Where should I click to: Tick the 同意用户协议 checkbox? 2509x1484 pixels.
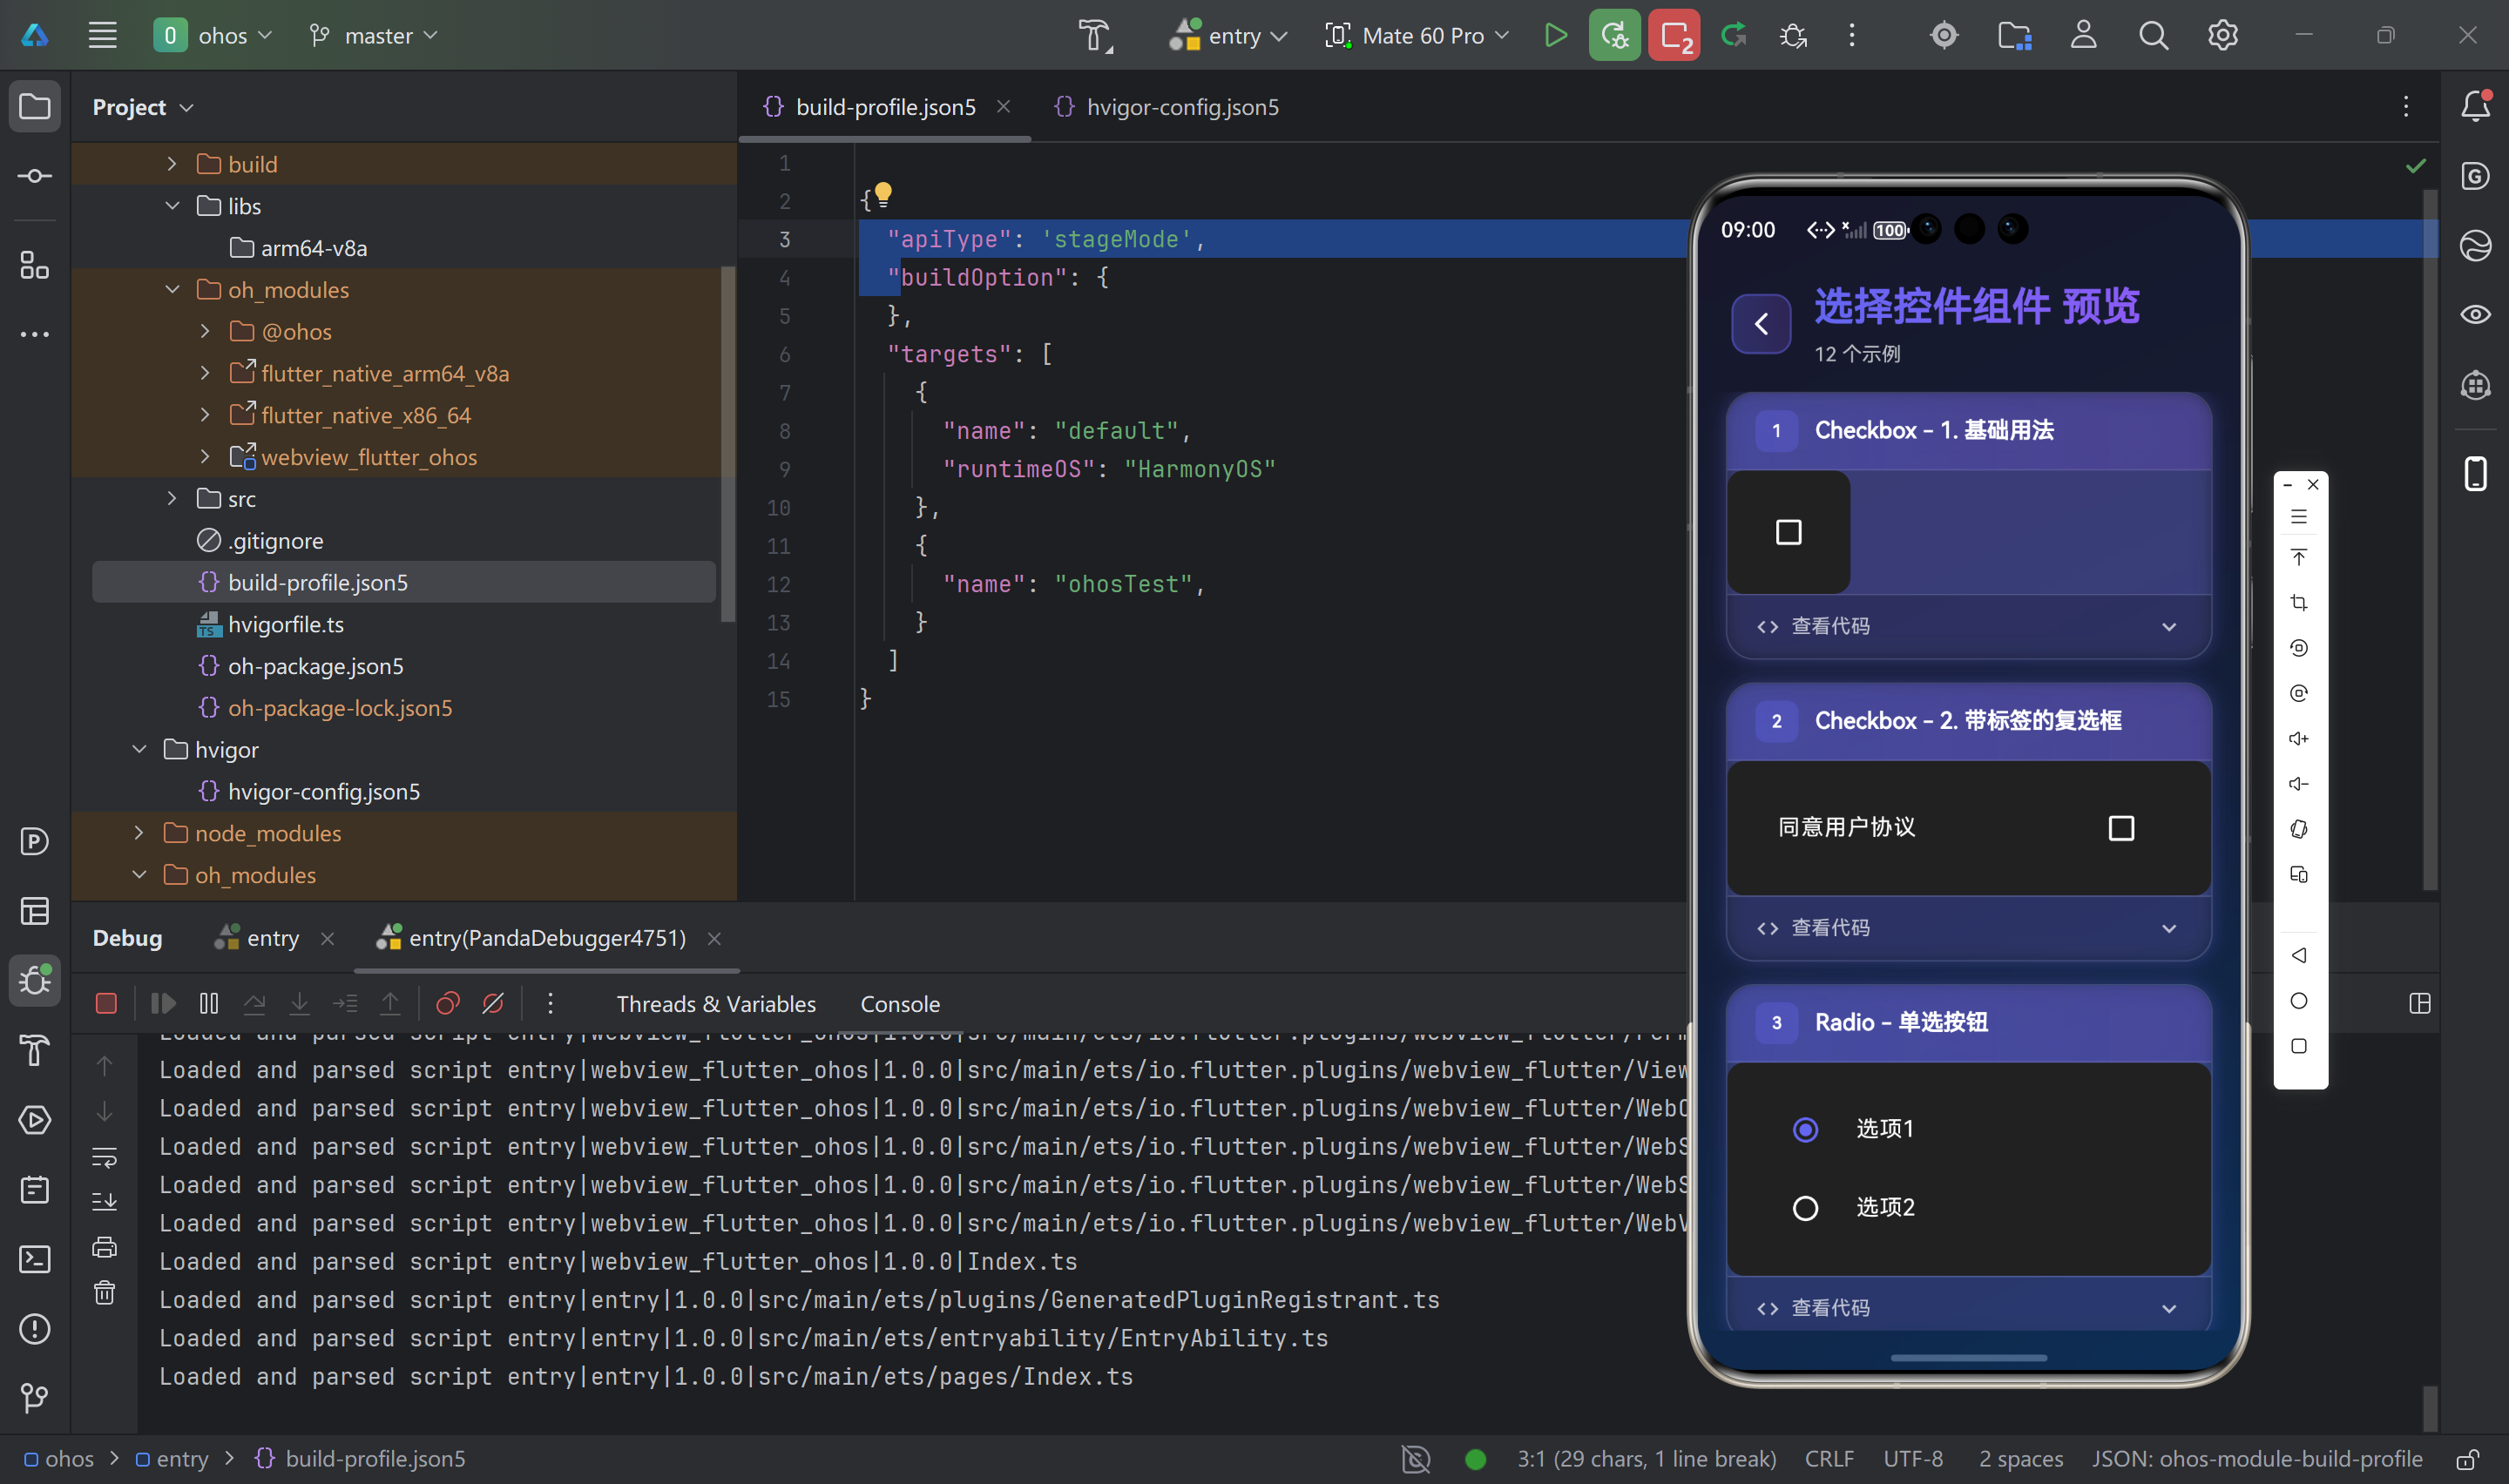coord(2121,828)
